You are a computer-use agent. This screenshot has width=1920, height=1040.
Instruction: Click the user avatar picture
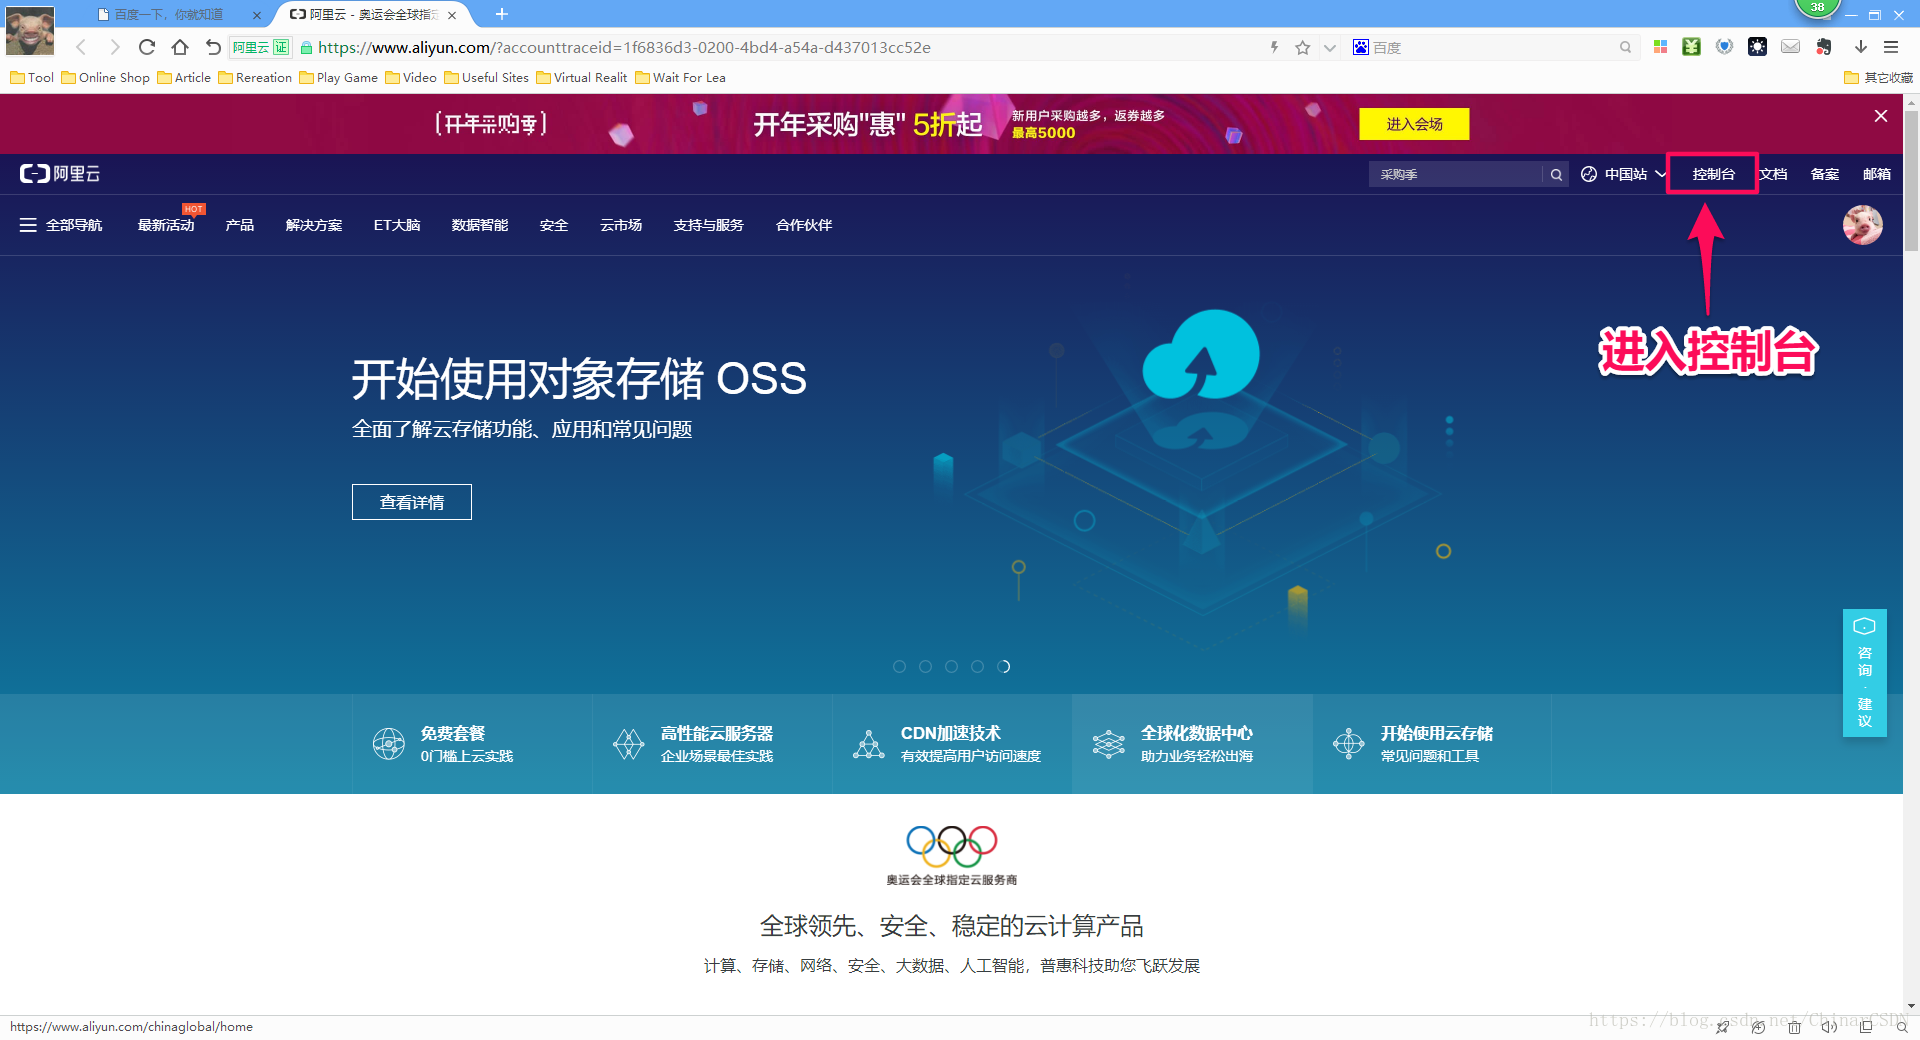coord(1863,225)
